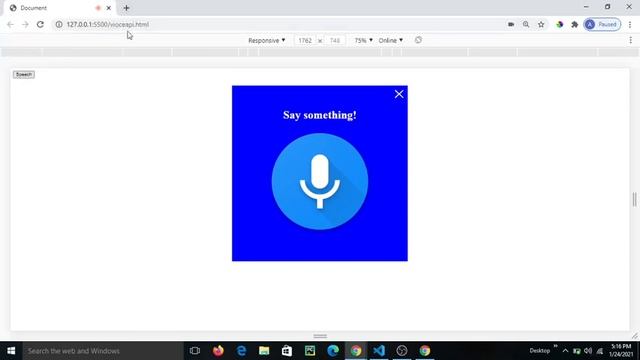Edit the viewport height field 748
This screenshot has height=360, width=640.
[x=335, y=40]
